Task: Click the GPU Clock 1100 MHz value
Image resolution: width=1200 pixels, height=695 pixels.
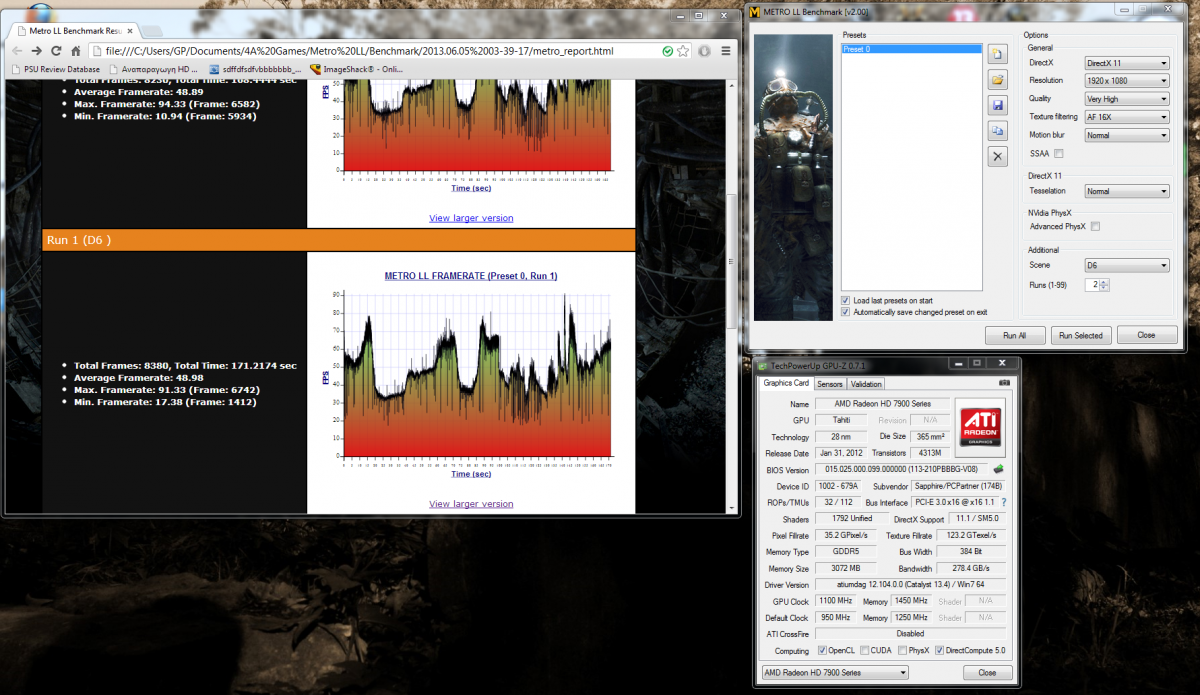Action: click(x=835, y=600)
